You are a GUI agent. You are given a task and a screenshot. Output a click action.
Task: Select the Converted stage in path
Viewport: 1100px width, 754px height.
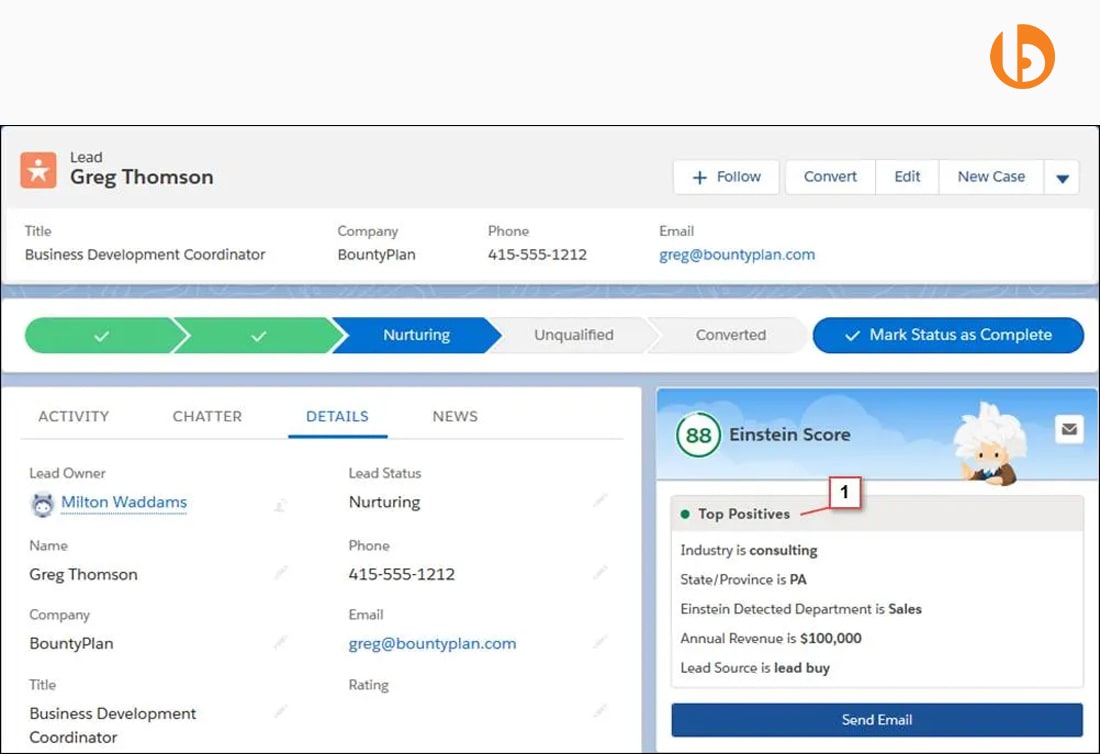(x=730, y=335)
